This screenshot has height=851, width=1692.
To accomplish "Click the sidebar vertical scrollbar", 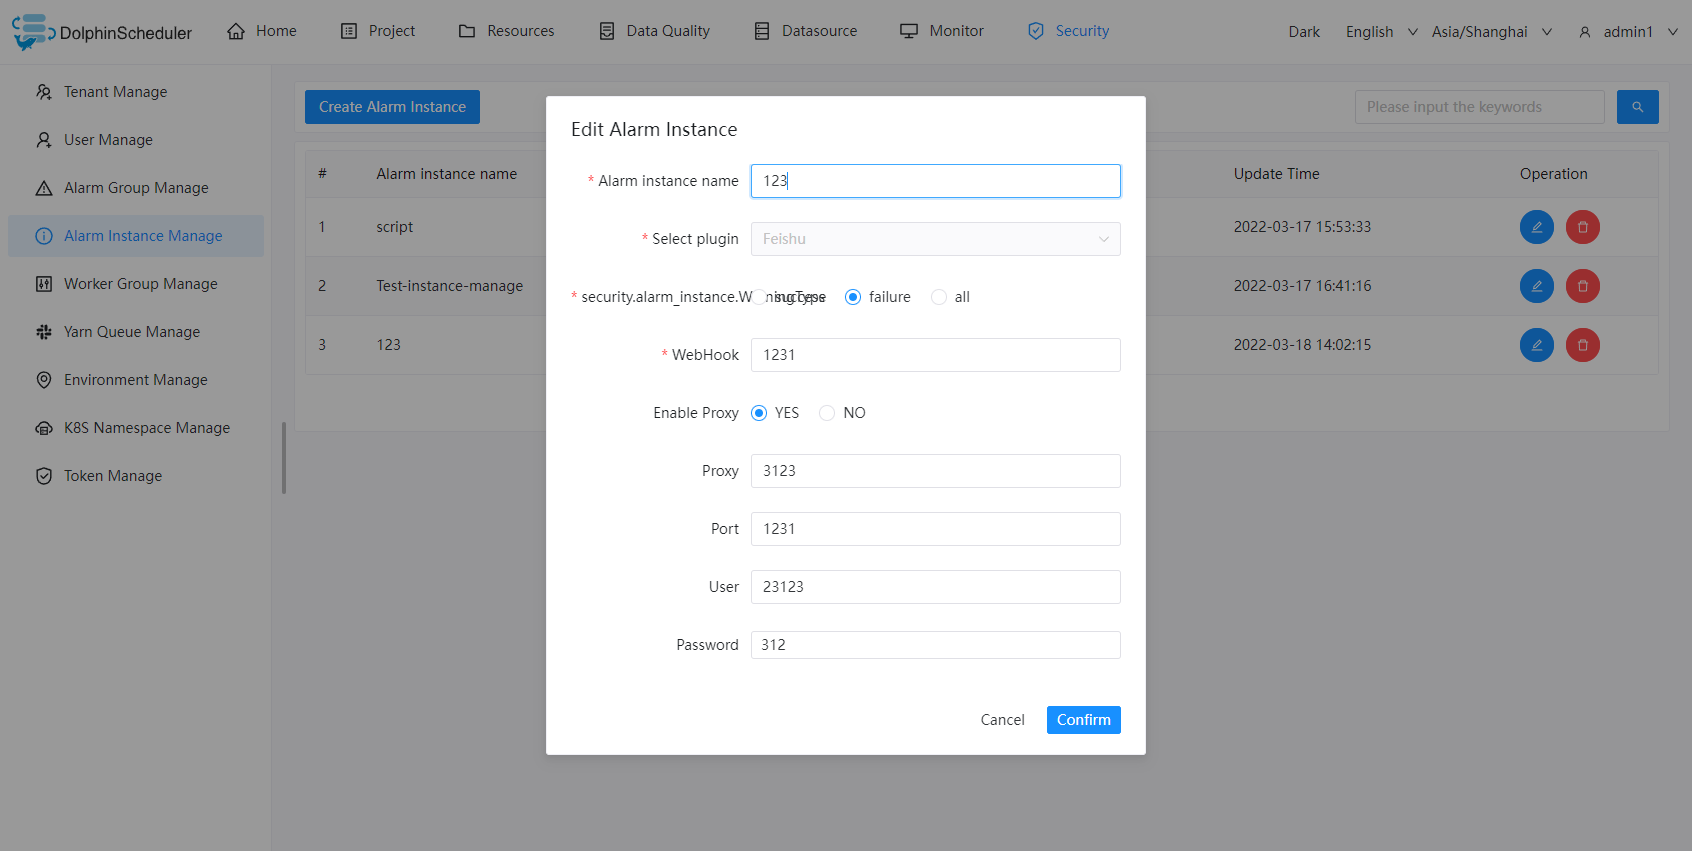I will tap(284, 458).
